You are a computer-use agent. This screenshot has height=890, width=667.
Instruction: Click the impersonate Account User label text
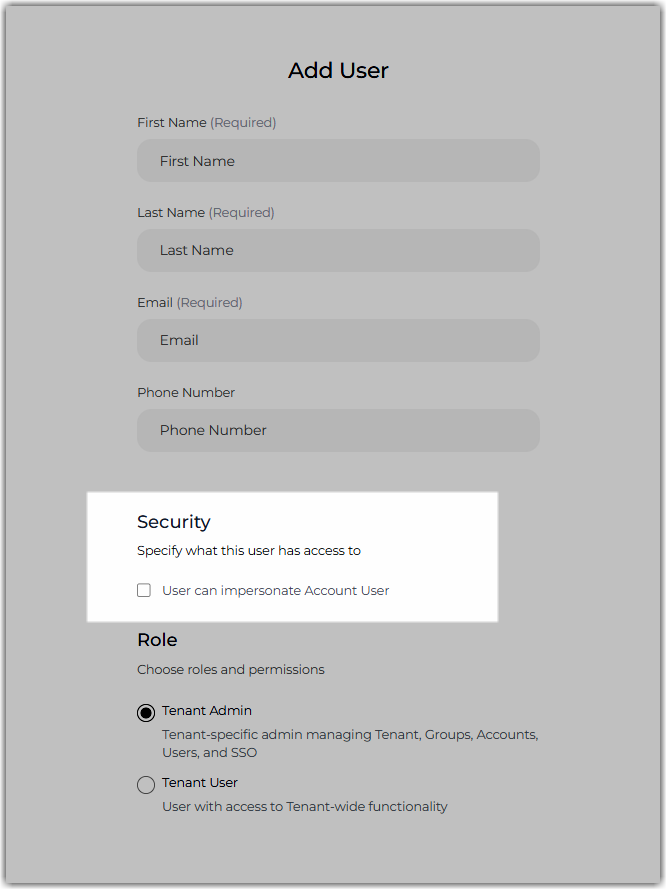(x=276, y=591)
